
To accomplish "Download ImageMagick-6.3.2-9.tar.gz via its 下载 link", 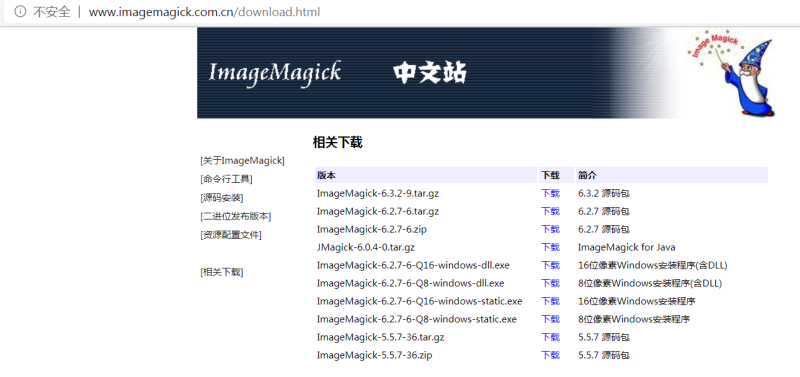I will (551, 193).
